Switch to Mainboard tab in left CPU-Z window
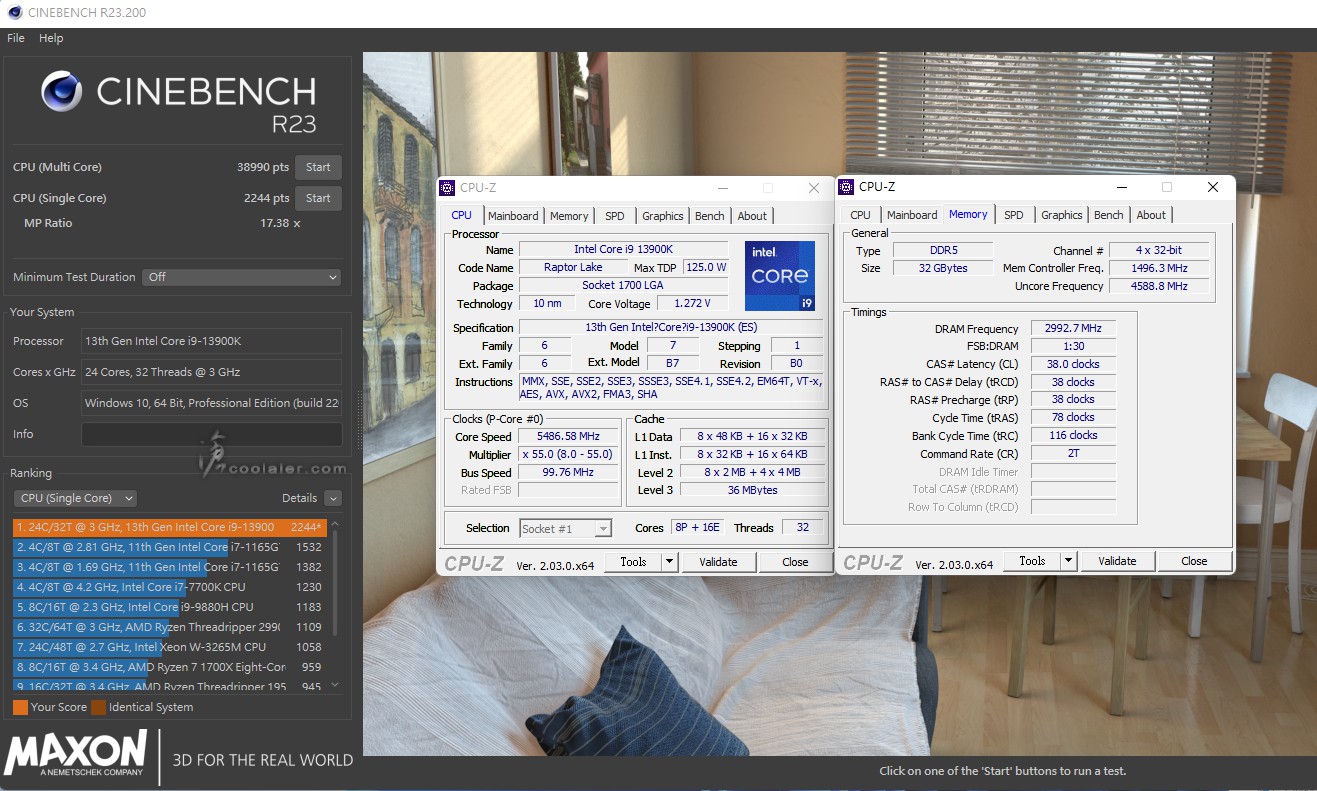The width and height of the screenshot is (1317, 791). coord(513,216)
